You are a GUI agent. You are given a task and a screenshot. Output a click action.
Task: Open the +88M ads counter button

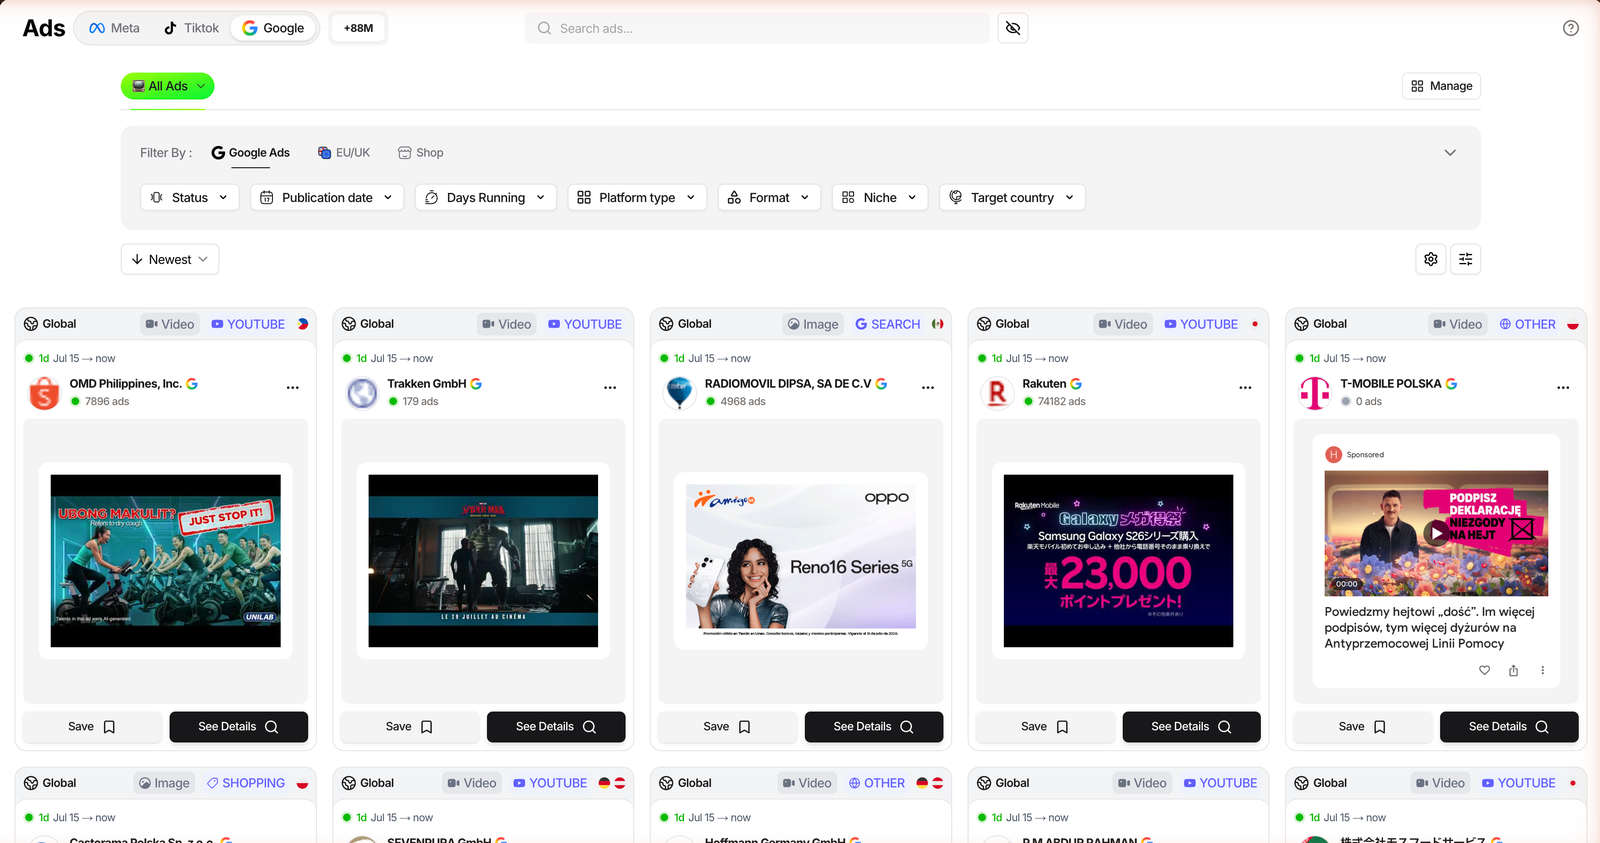[358, 28]
